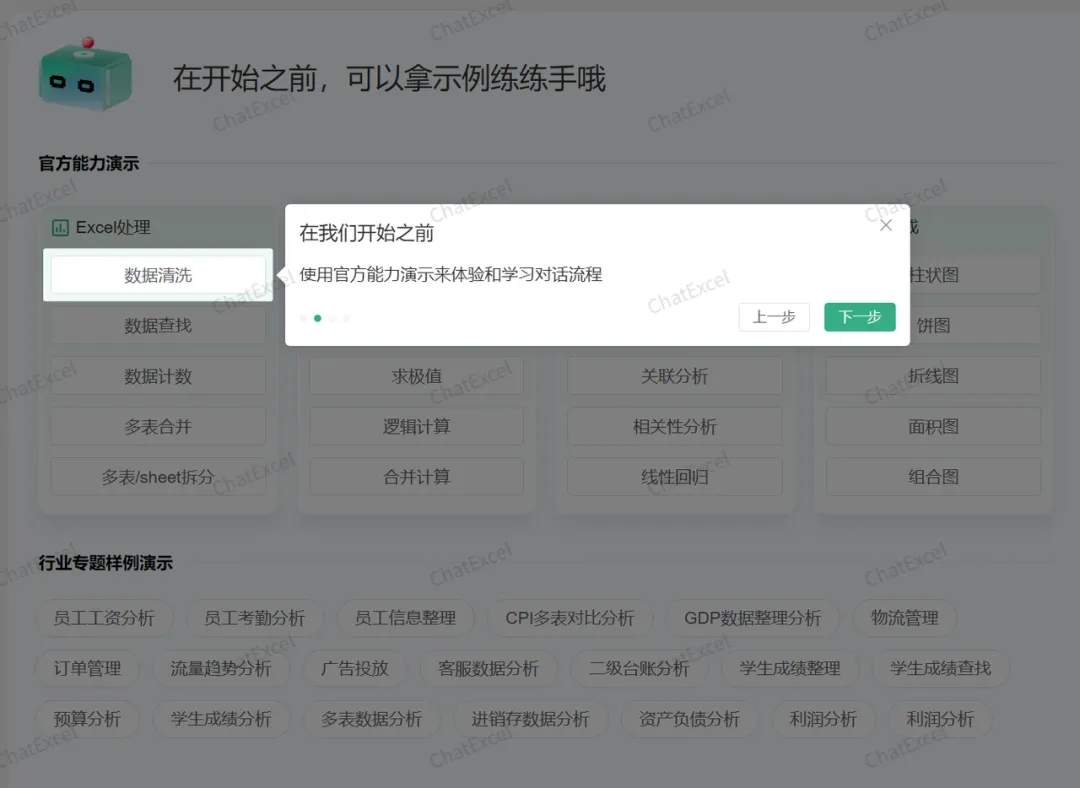Open the 多表合并 demo
Screen dimensions: 1080x788
(x=158, y=426)
